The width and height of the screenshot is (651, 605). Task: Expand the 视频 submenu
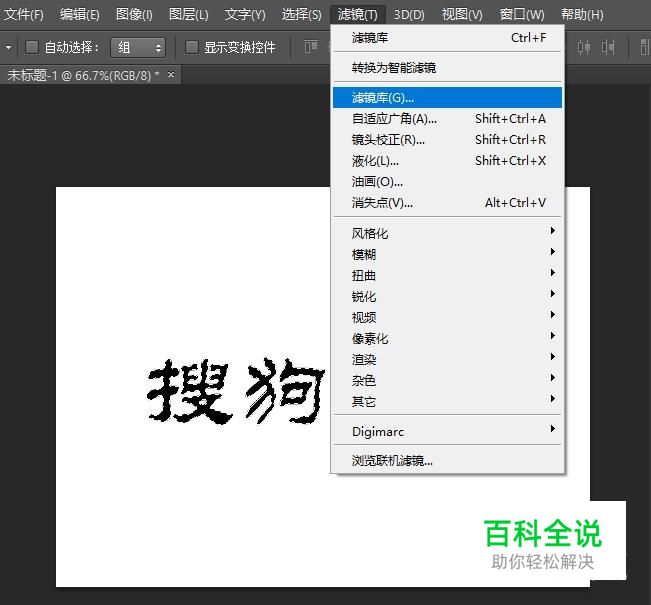(448, 317)
